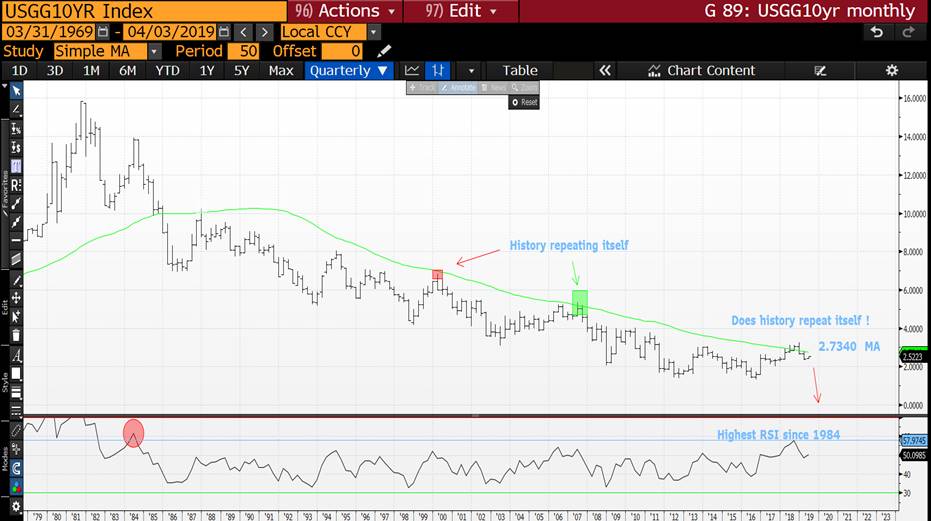Expand the Local CCY currency dropdown
Viewport: 931px width, 521px height.
point(373,32)
